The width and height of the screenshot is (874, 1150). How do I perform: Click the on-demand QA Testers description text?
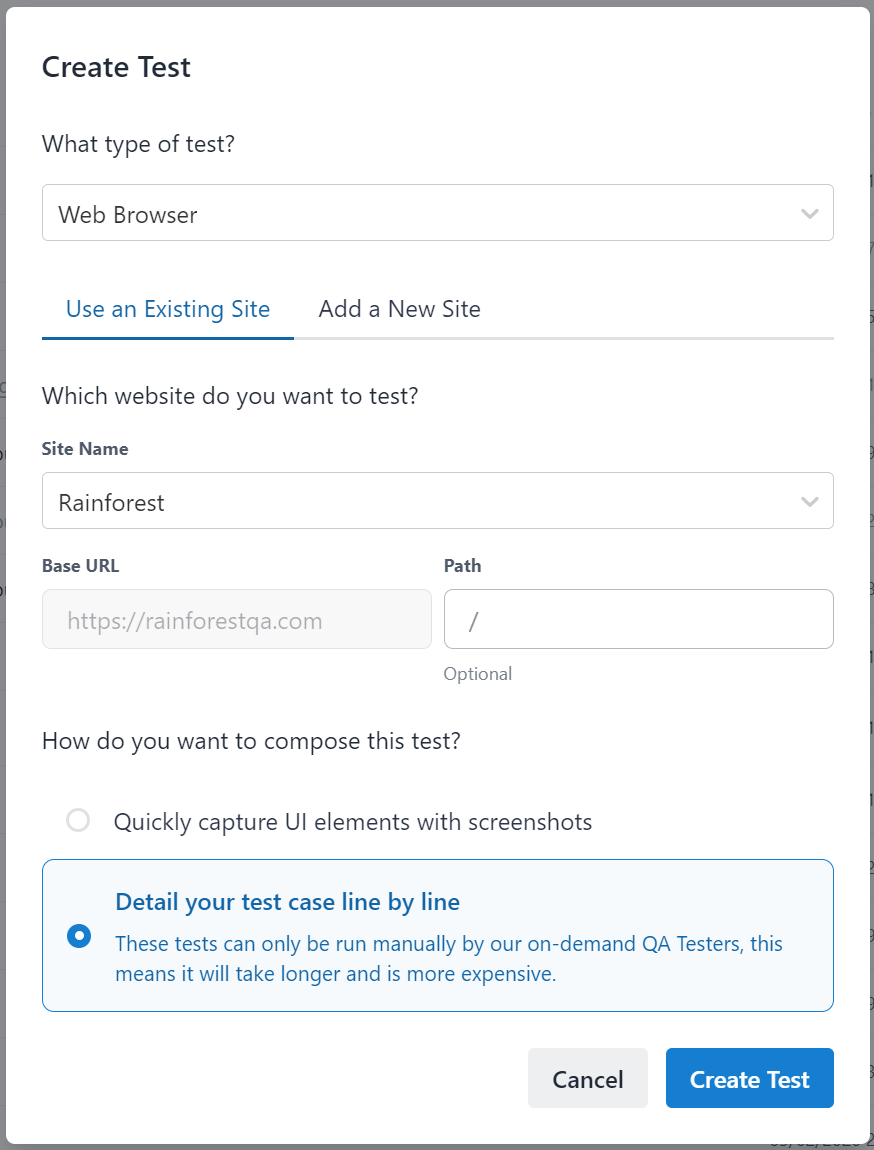[449, 958]
